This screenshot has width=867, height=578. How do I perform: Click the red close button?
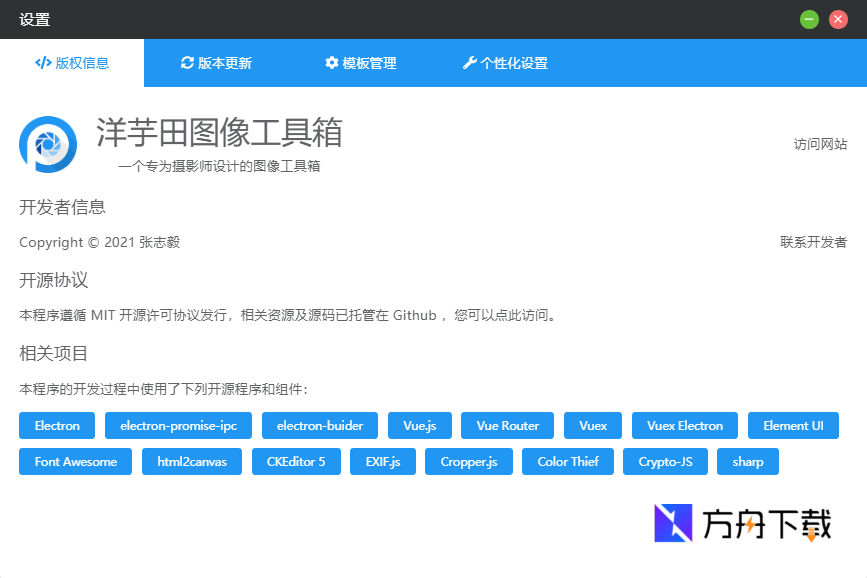(x=838, y=19)
